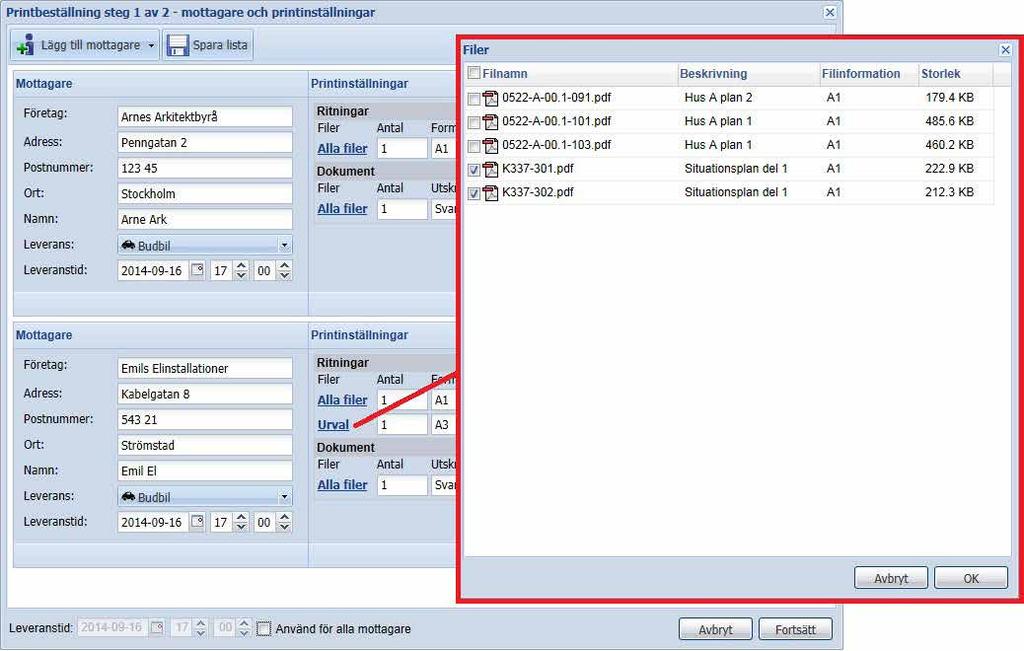Click Företag field containing Emils Elinstallationer

click(205, 368)
